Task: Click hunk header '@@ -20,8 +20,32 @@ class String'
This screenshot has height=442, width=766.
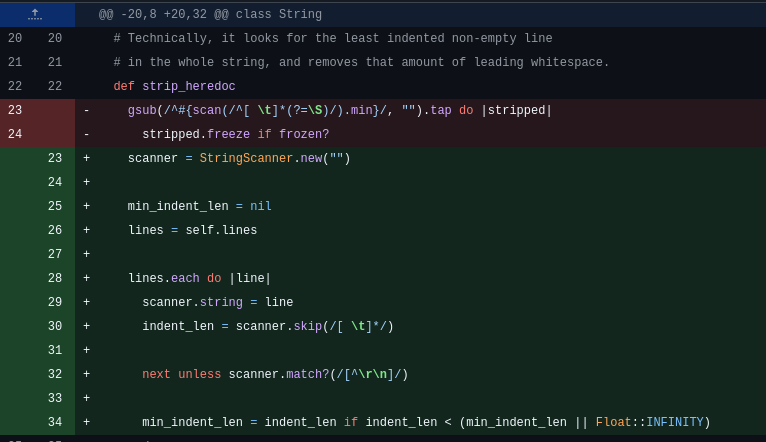Action: pos(210,14)
